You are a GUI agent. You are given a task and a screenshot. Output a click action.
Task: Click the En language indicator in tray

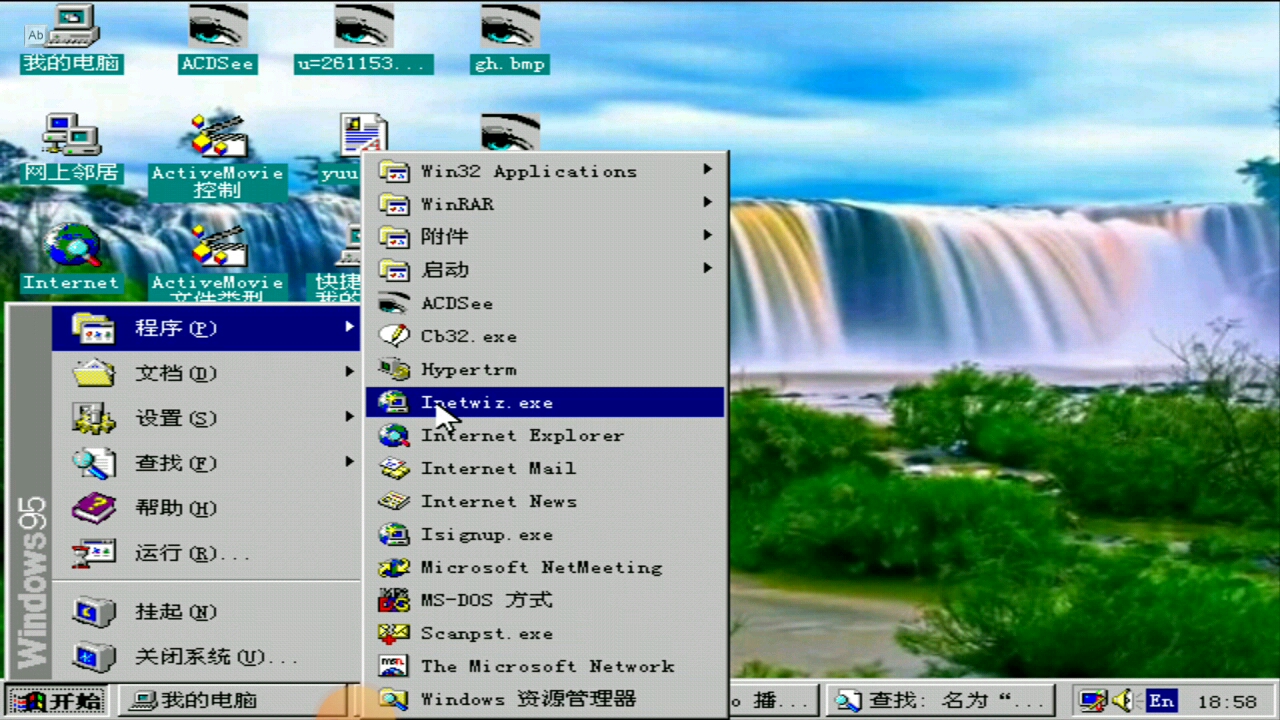point(1161,701)
